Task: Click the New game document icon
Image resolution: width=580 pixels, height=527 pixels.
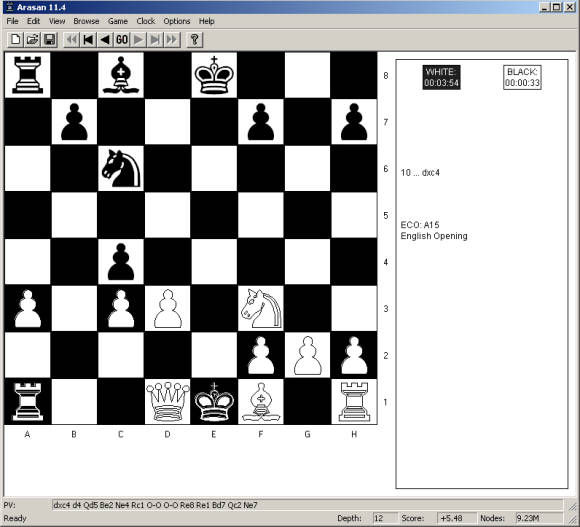Action: (x=16, y=40)
